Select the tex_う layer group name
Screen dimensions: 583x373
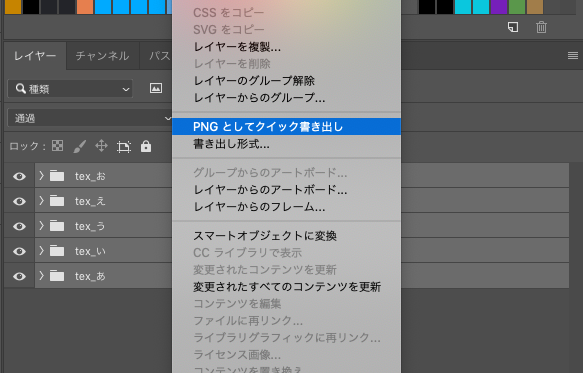(x=90, y=226)
